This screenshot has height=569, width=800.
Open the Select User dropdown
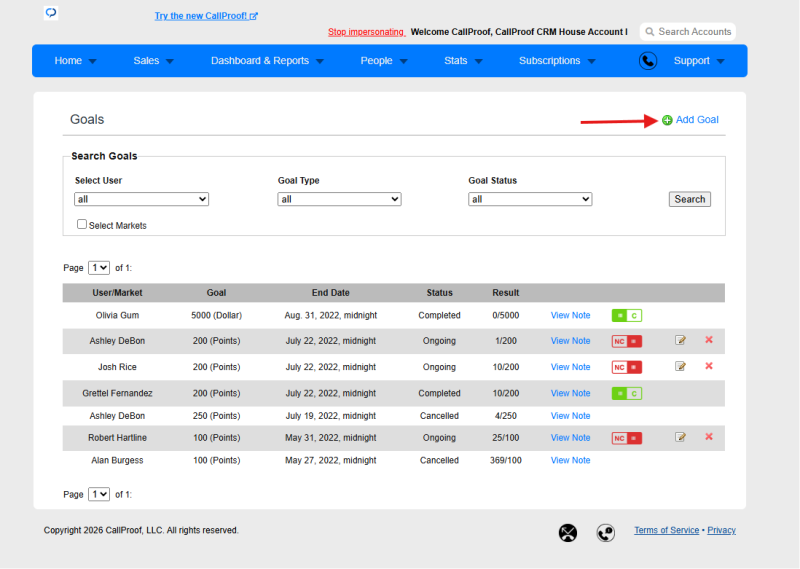pyautogui.click(x=141, y=199)
